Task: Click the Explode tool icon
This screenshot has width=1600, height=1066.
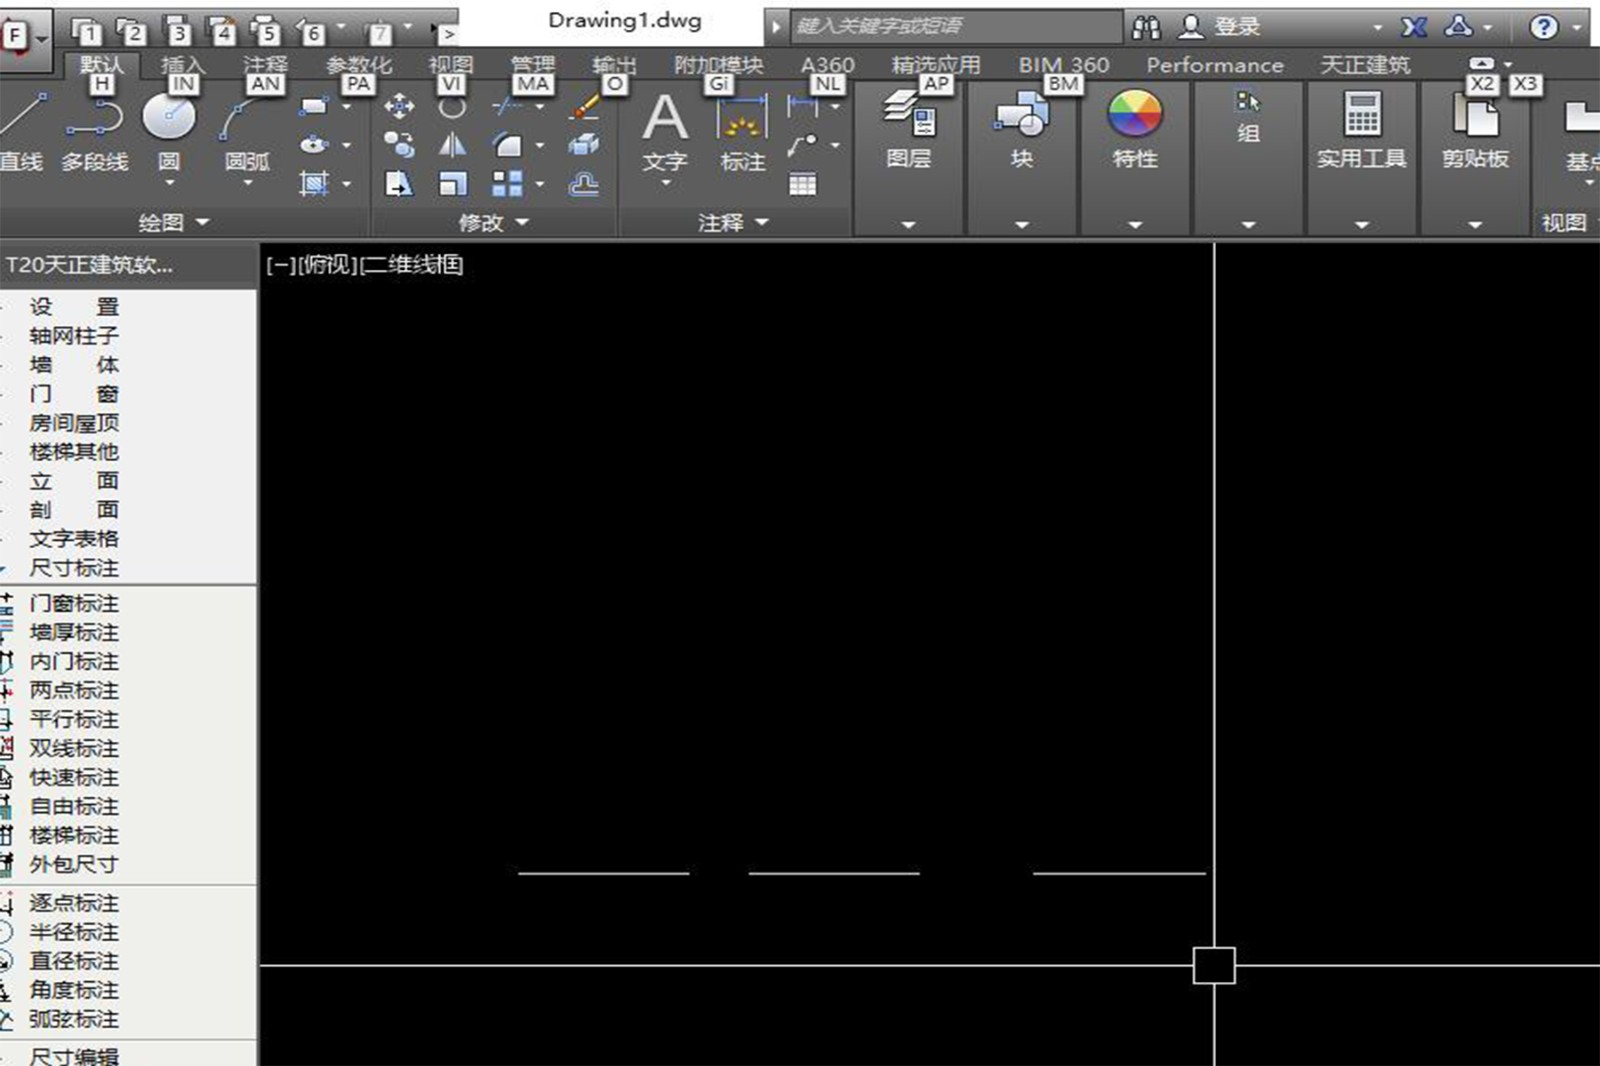Action: (585, 145)
